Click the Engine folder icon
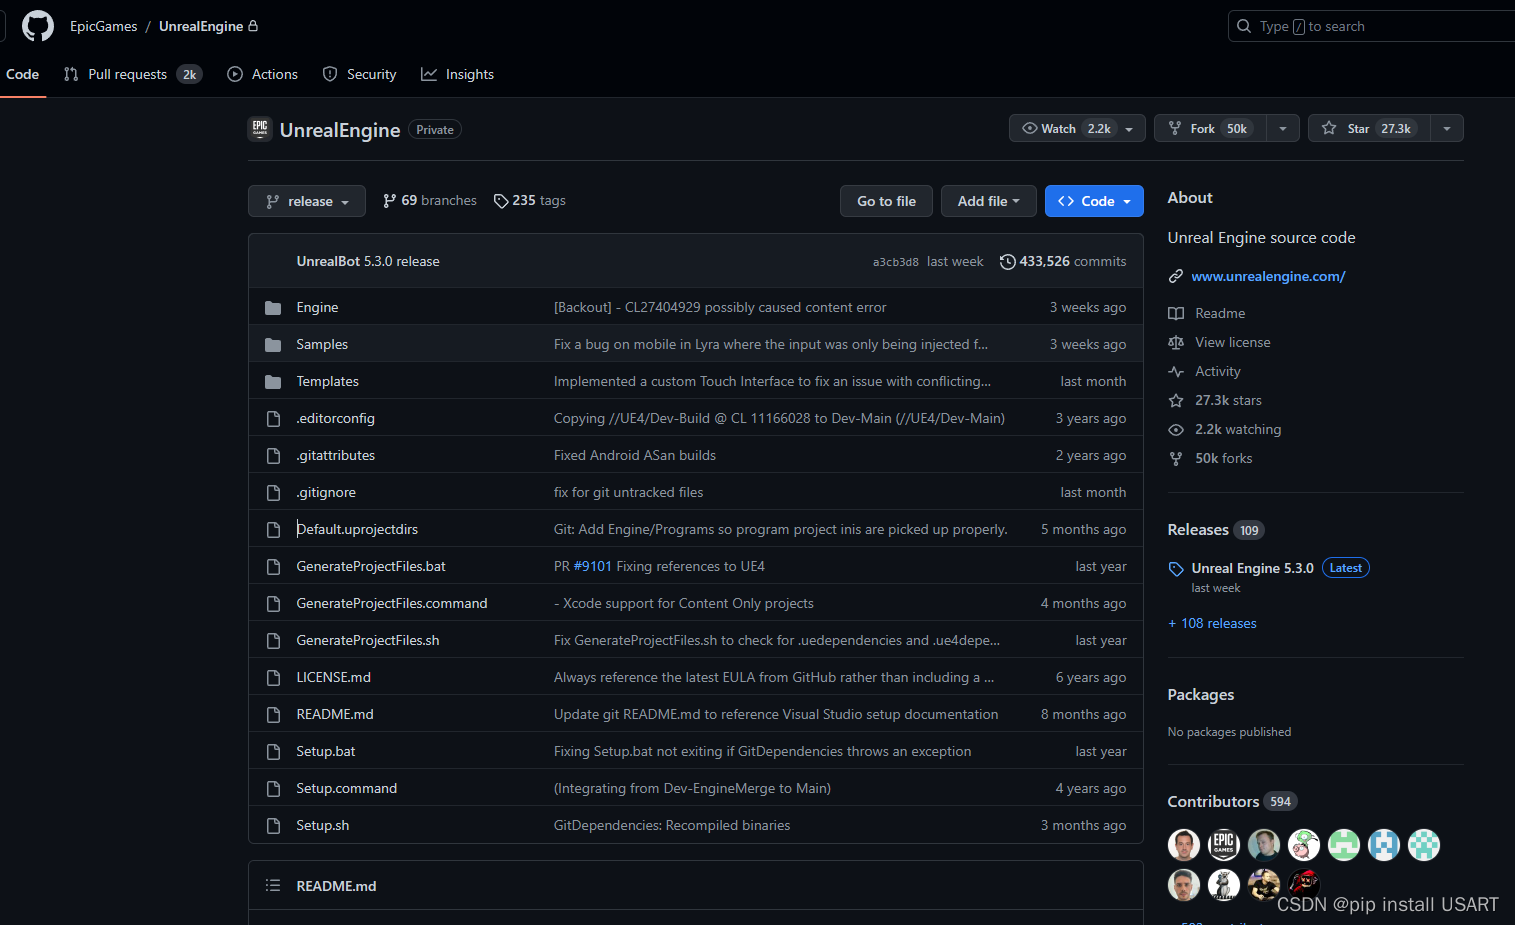This screenshot has height=925, width=1515. 273,308
